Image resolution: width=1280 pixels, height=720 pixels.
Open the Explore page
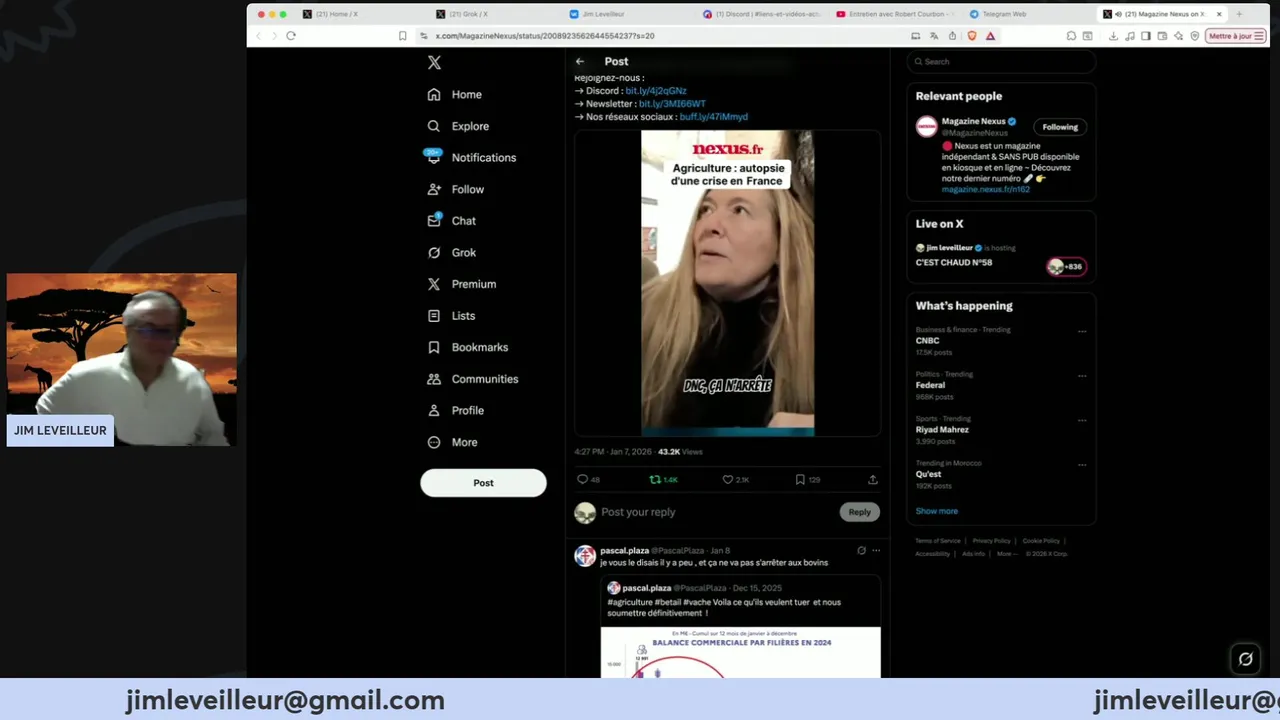[458, 126]
